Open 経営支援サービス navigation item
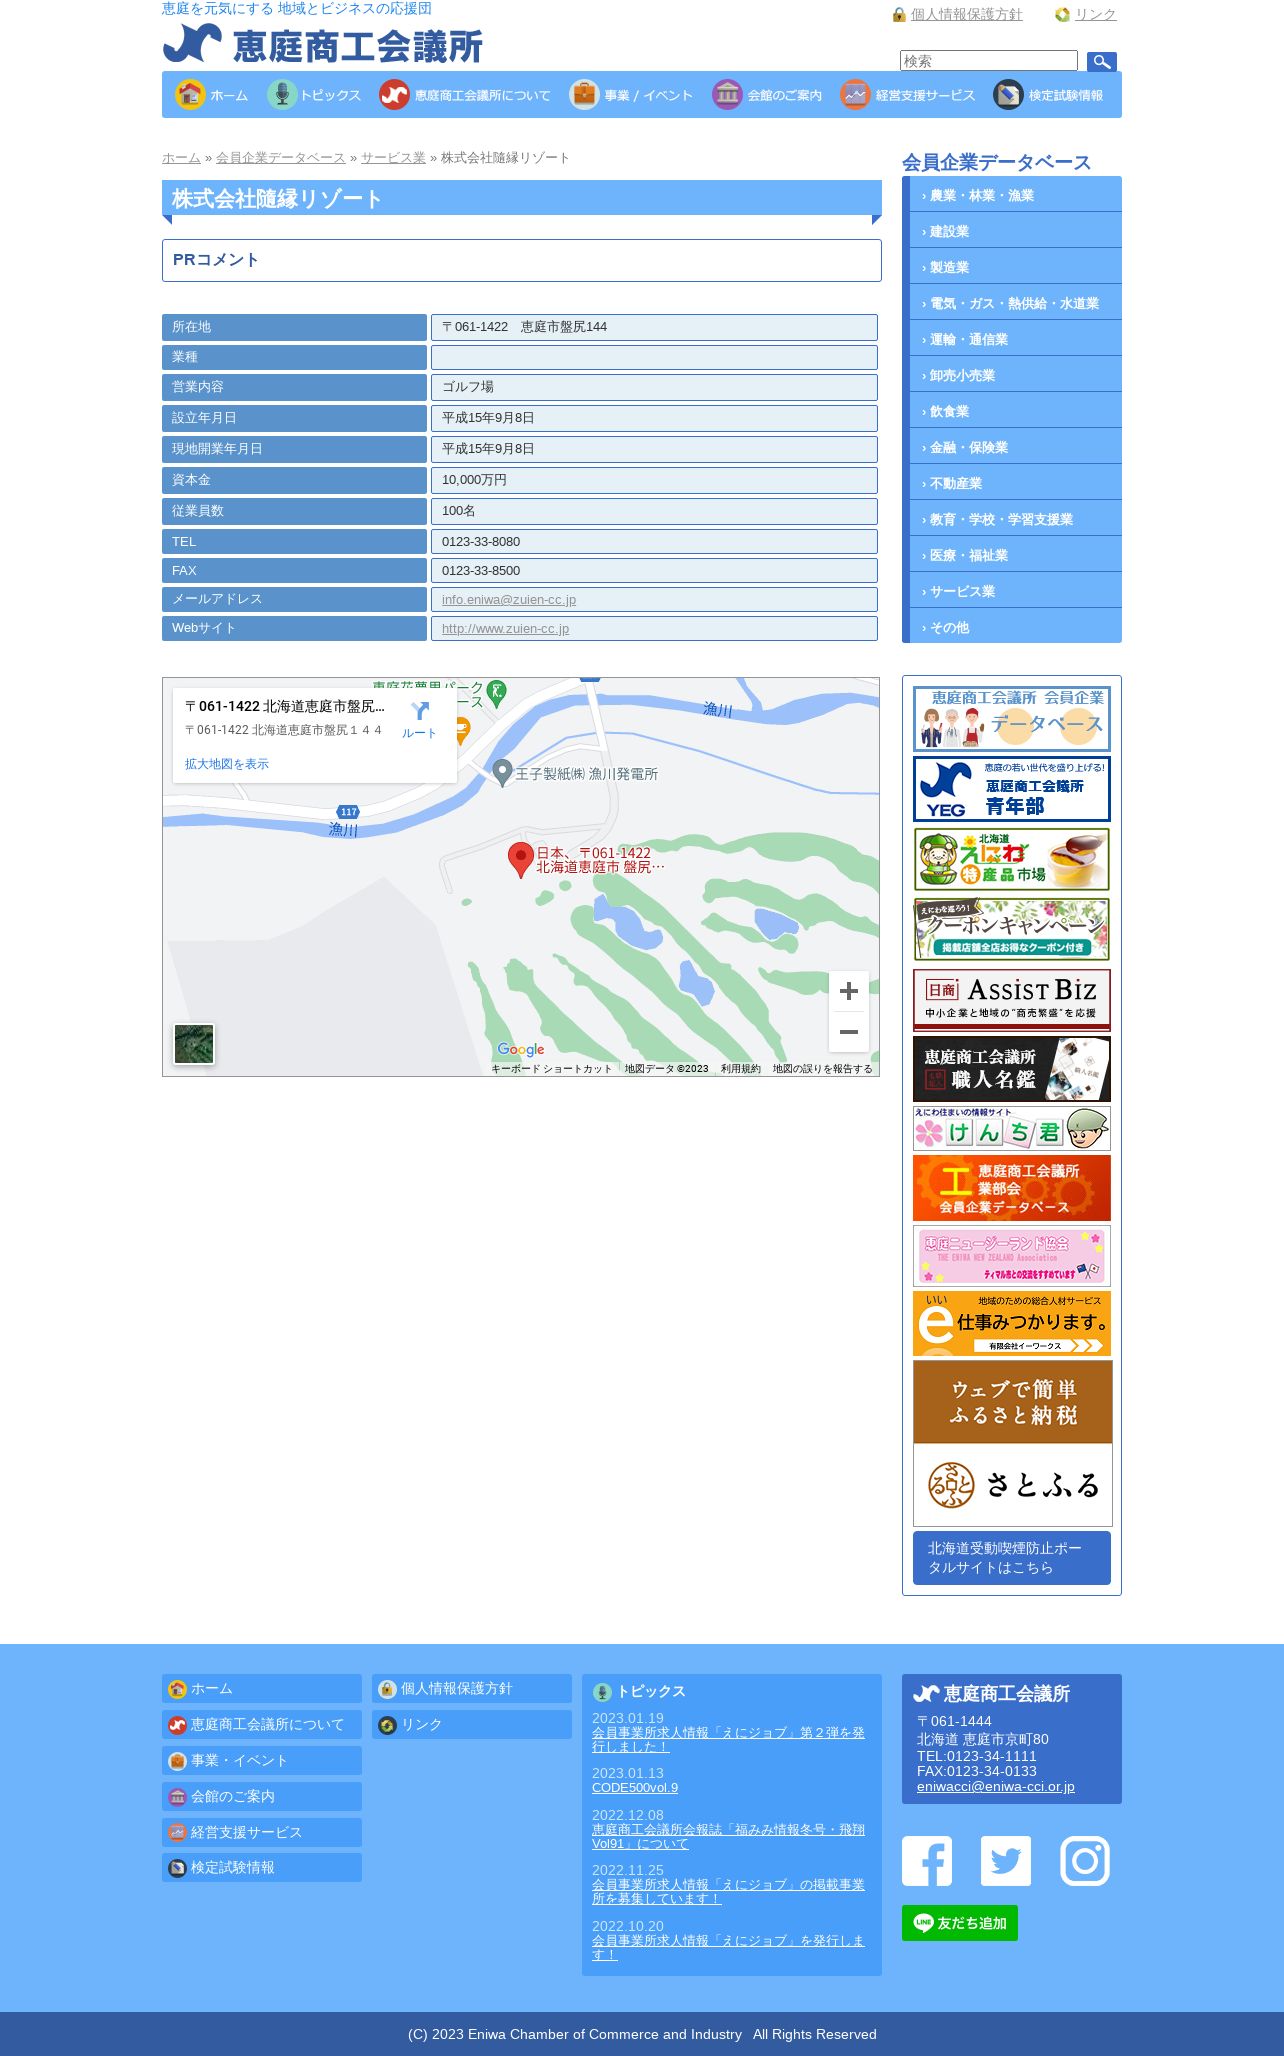Image resolution: width=1284 pixels, height=2056 pixels. [x=907, y=95]
